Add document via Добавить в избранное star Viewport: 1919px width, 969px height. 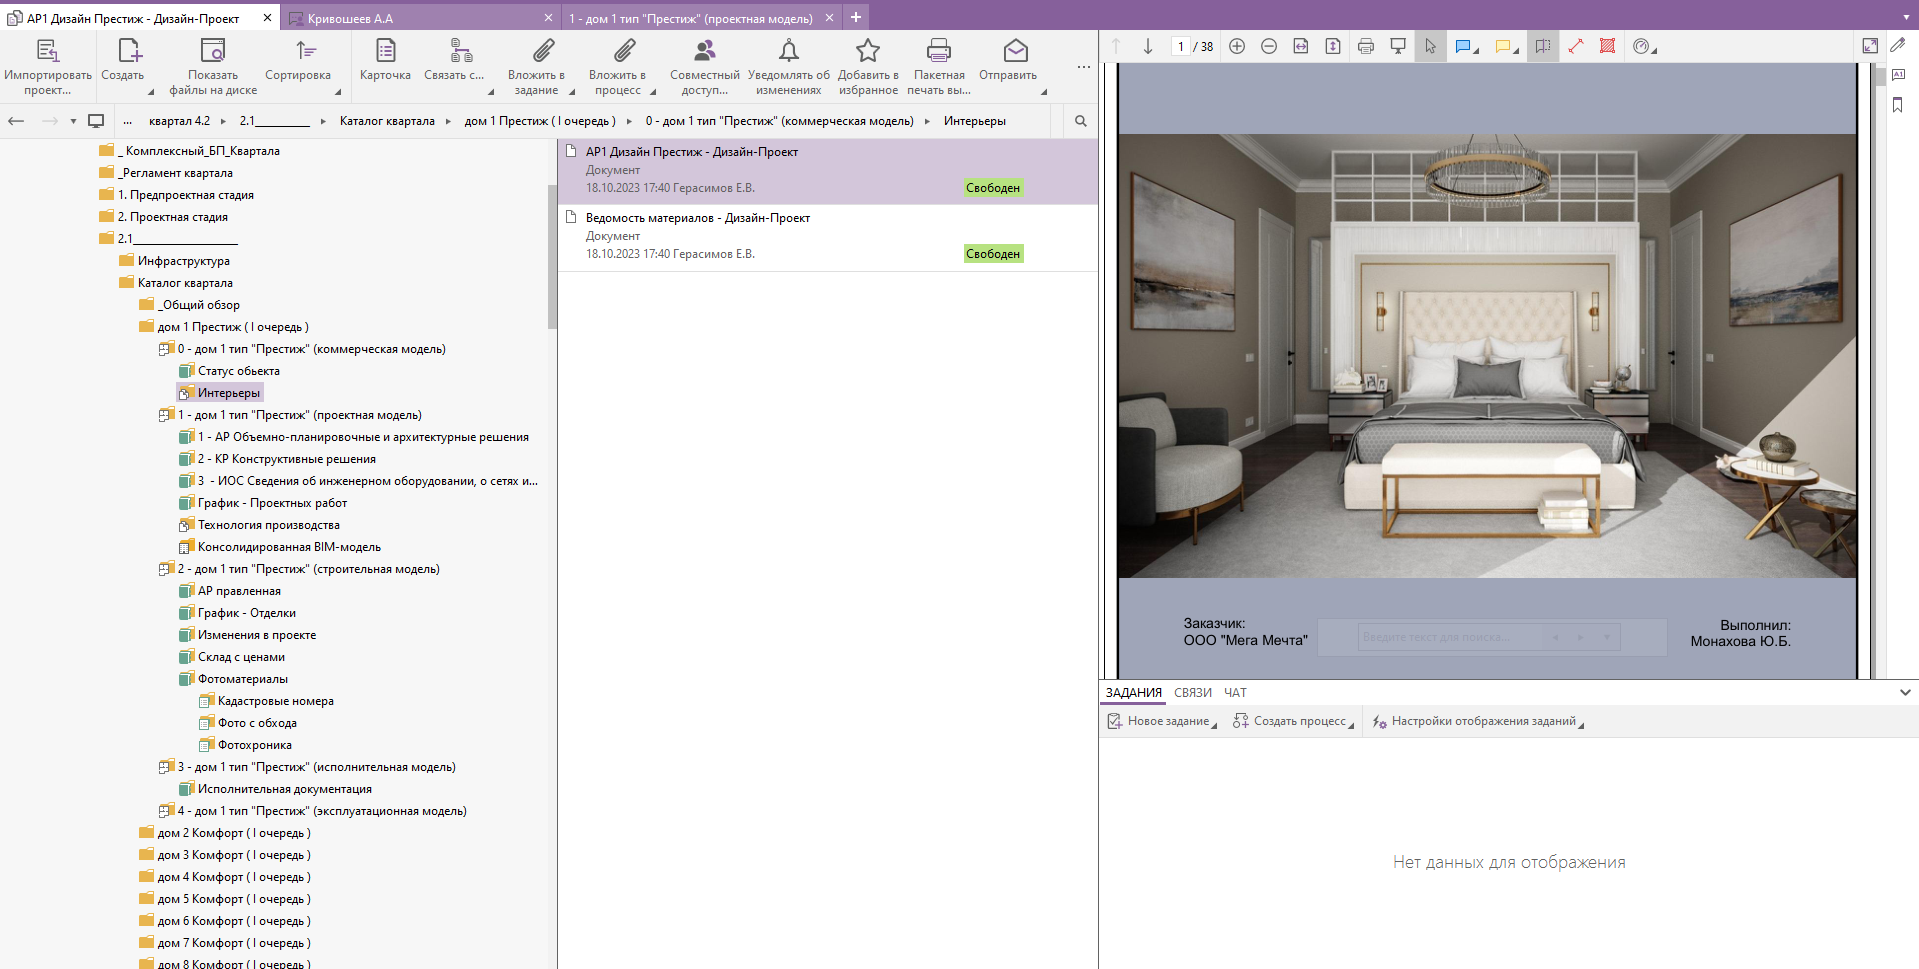867,51
